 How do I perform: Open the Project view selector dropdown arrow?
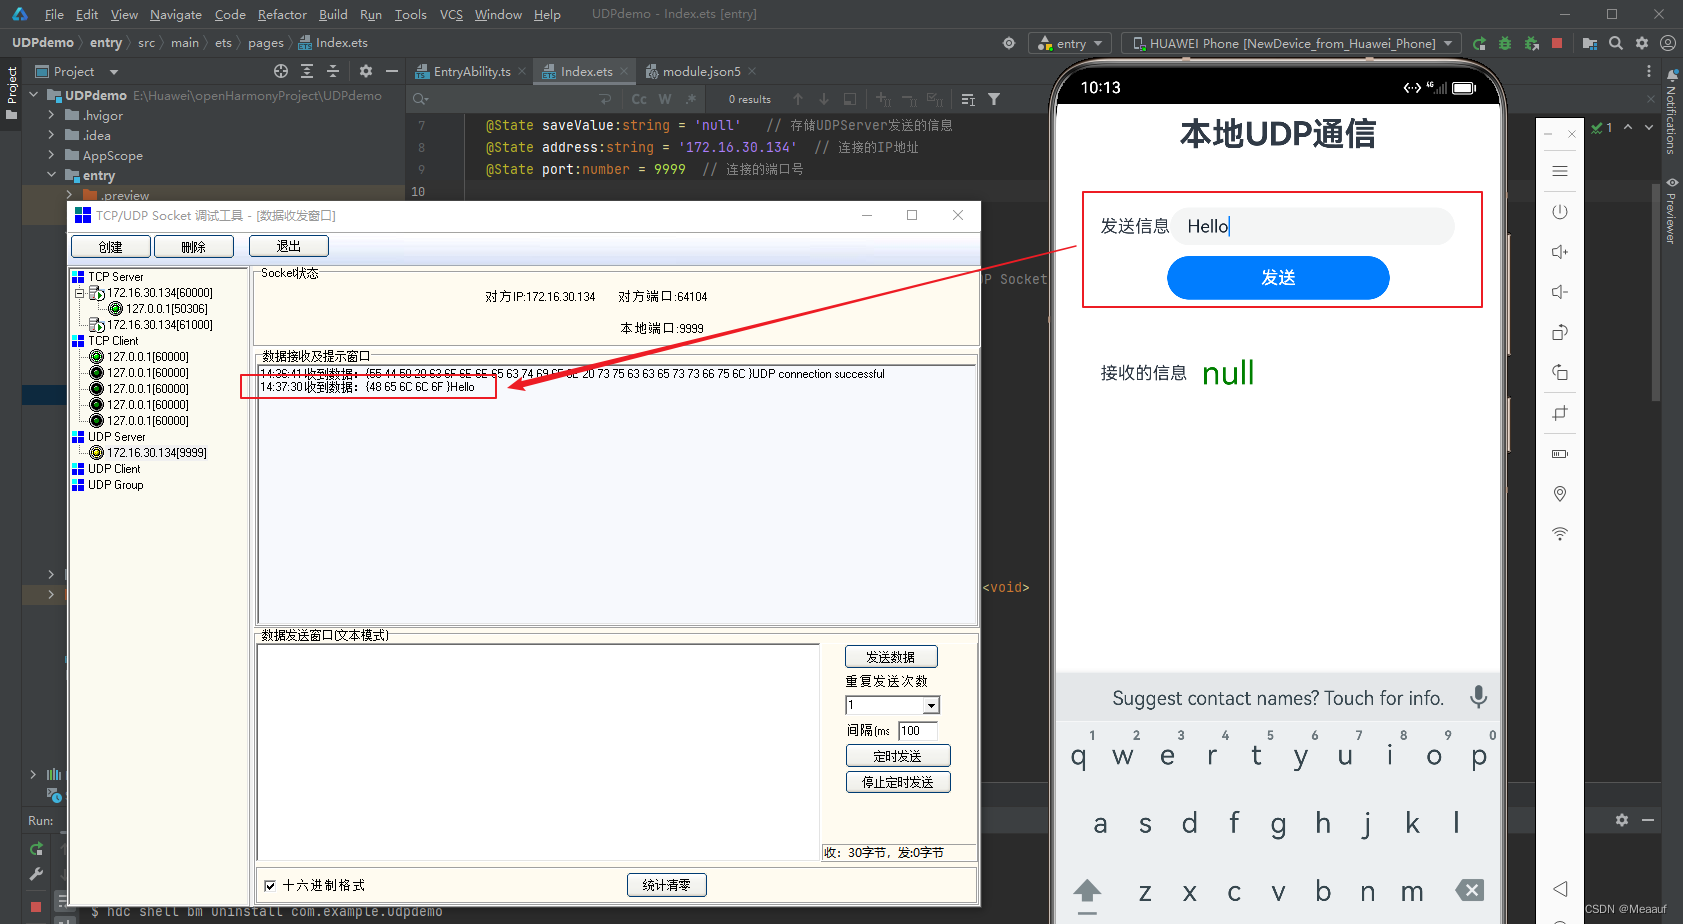(x=114, y=72)
